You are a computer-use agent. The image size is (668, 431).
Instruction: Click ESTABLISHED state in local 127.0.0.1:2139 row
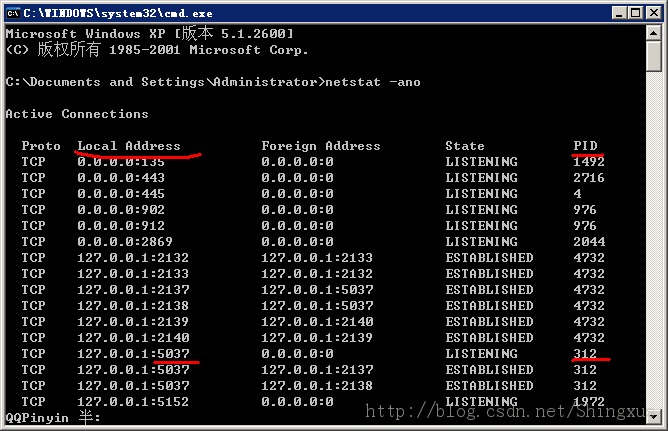489,322
